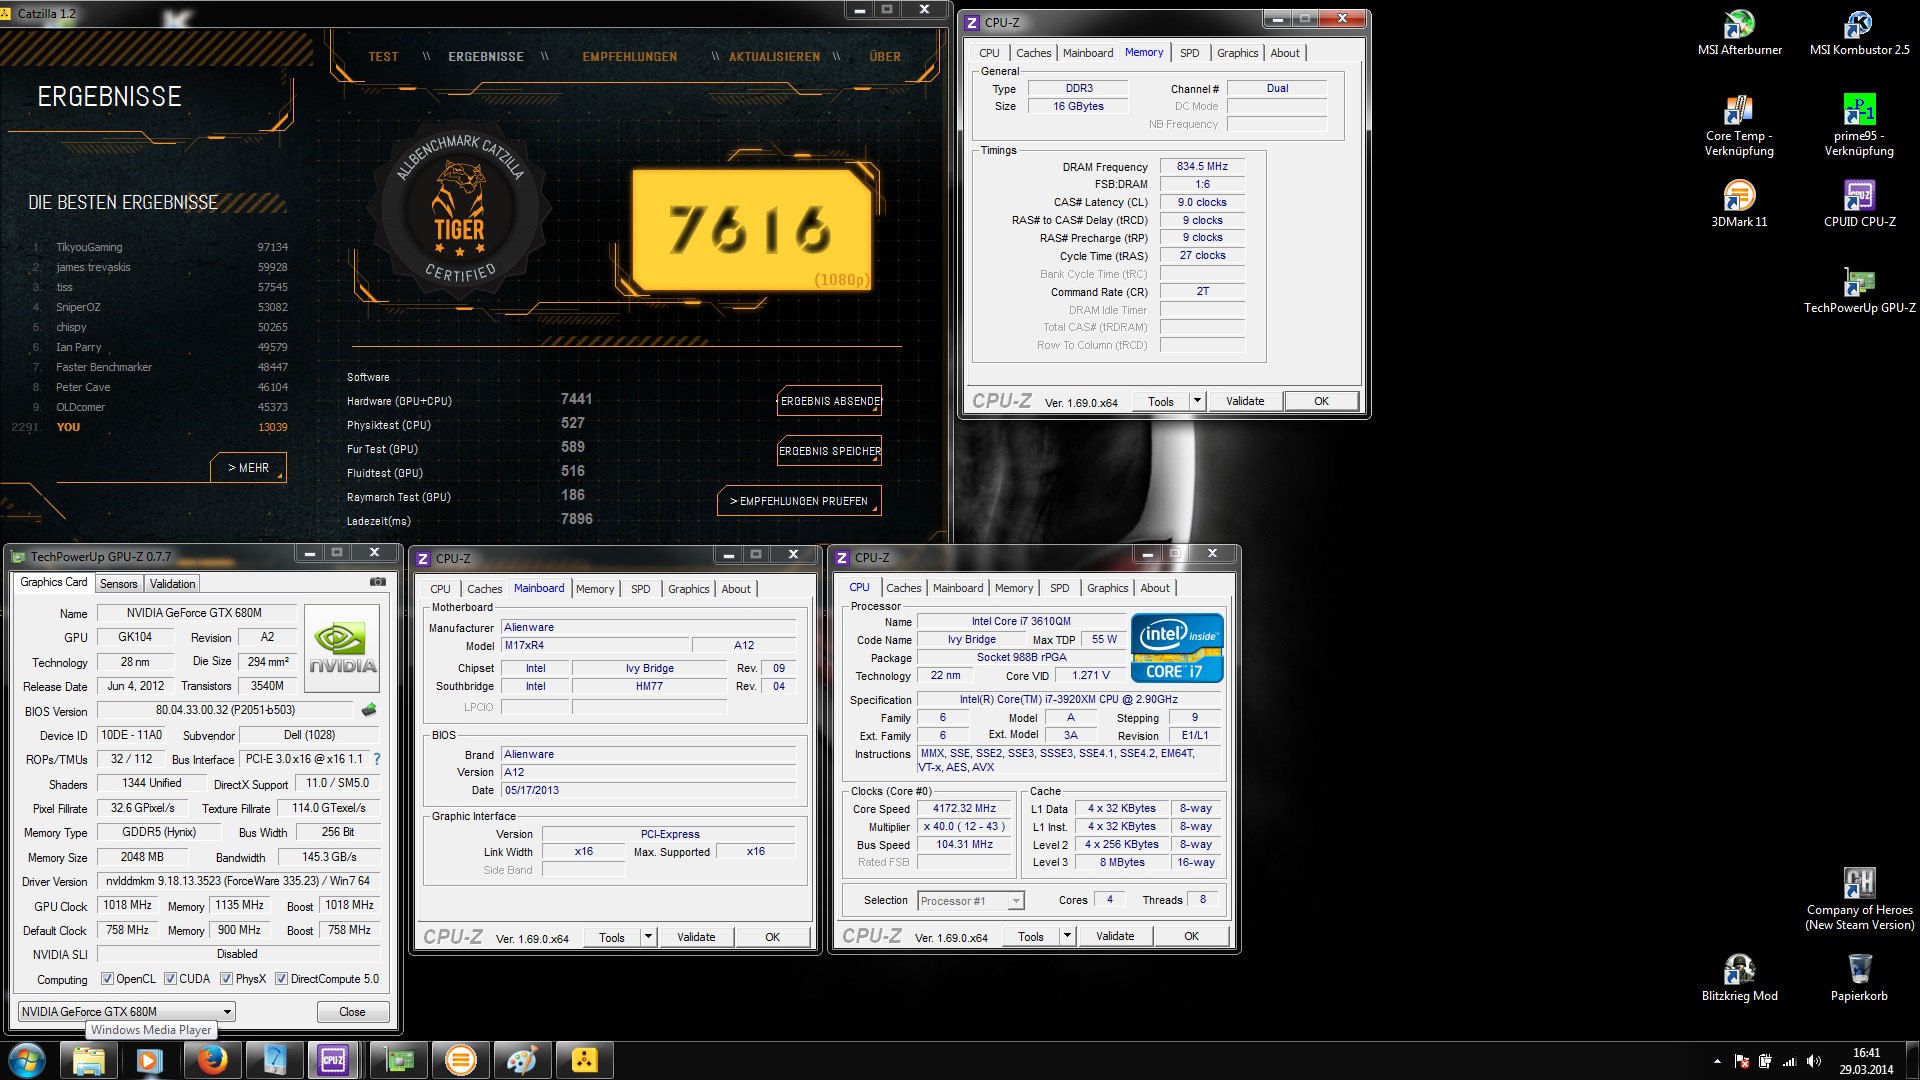
Task: Toggle the CUDA checkbox in GPU-Z
Action: coord(170,979)
